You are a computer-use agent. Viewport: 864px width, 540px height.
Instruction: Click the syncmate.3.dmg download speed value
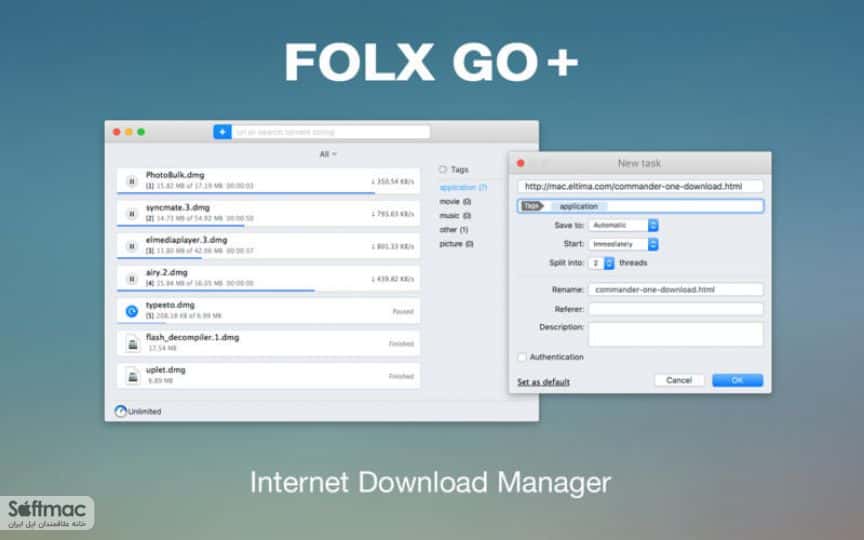393,214
